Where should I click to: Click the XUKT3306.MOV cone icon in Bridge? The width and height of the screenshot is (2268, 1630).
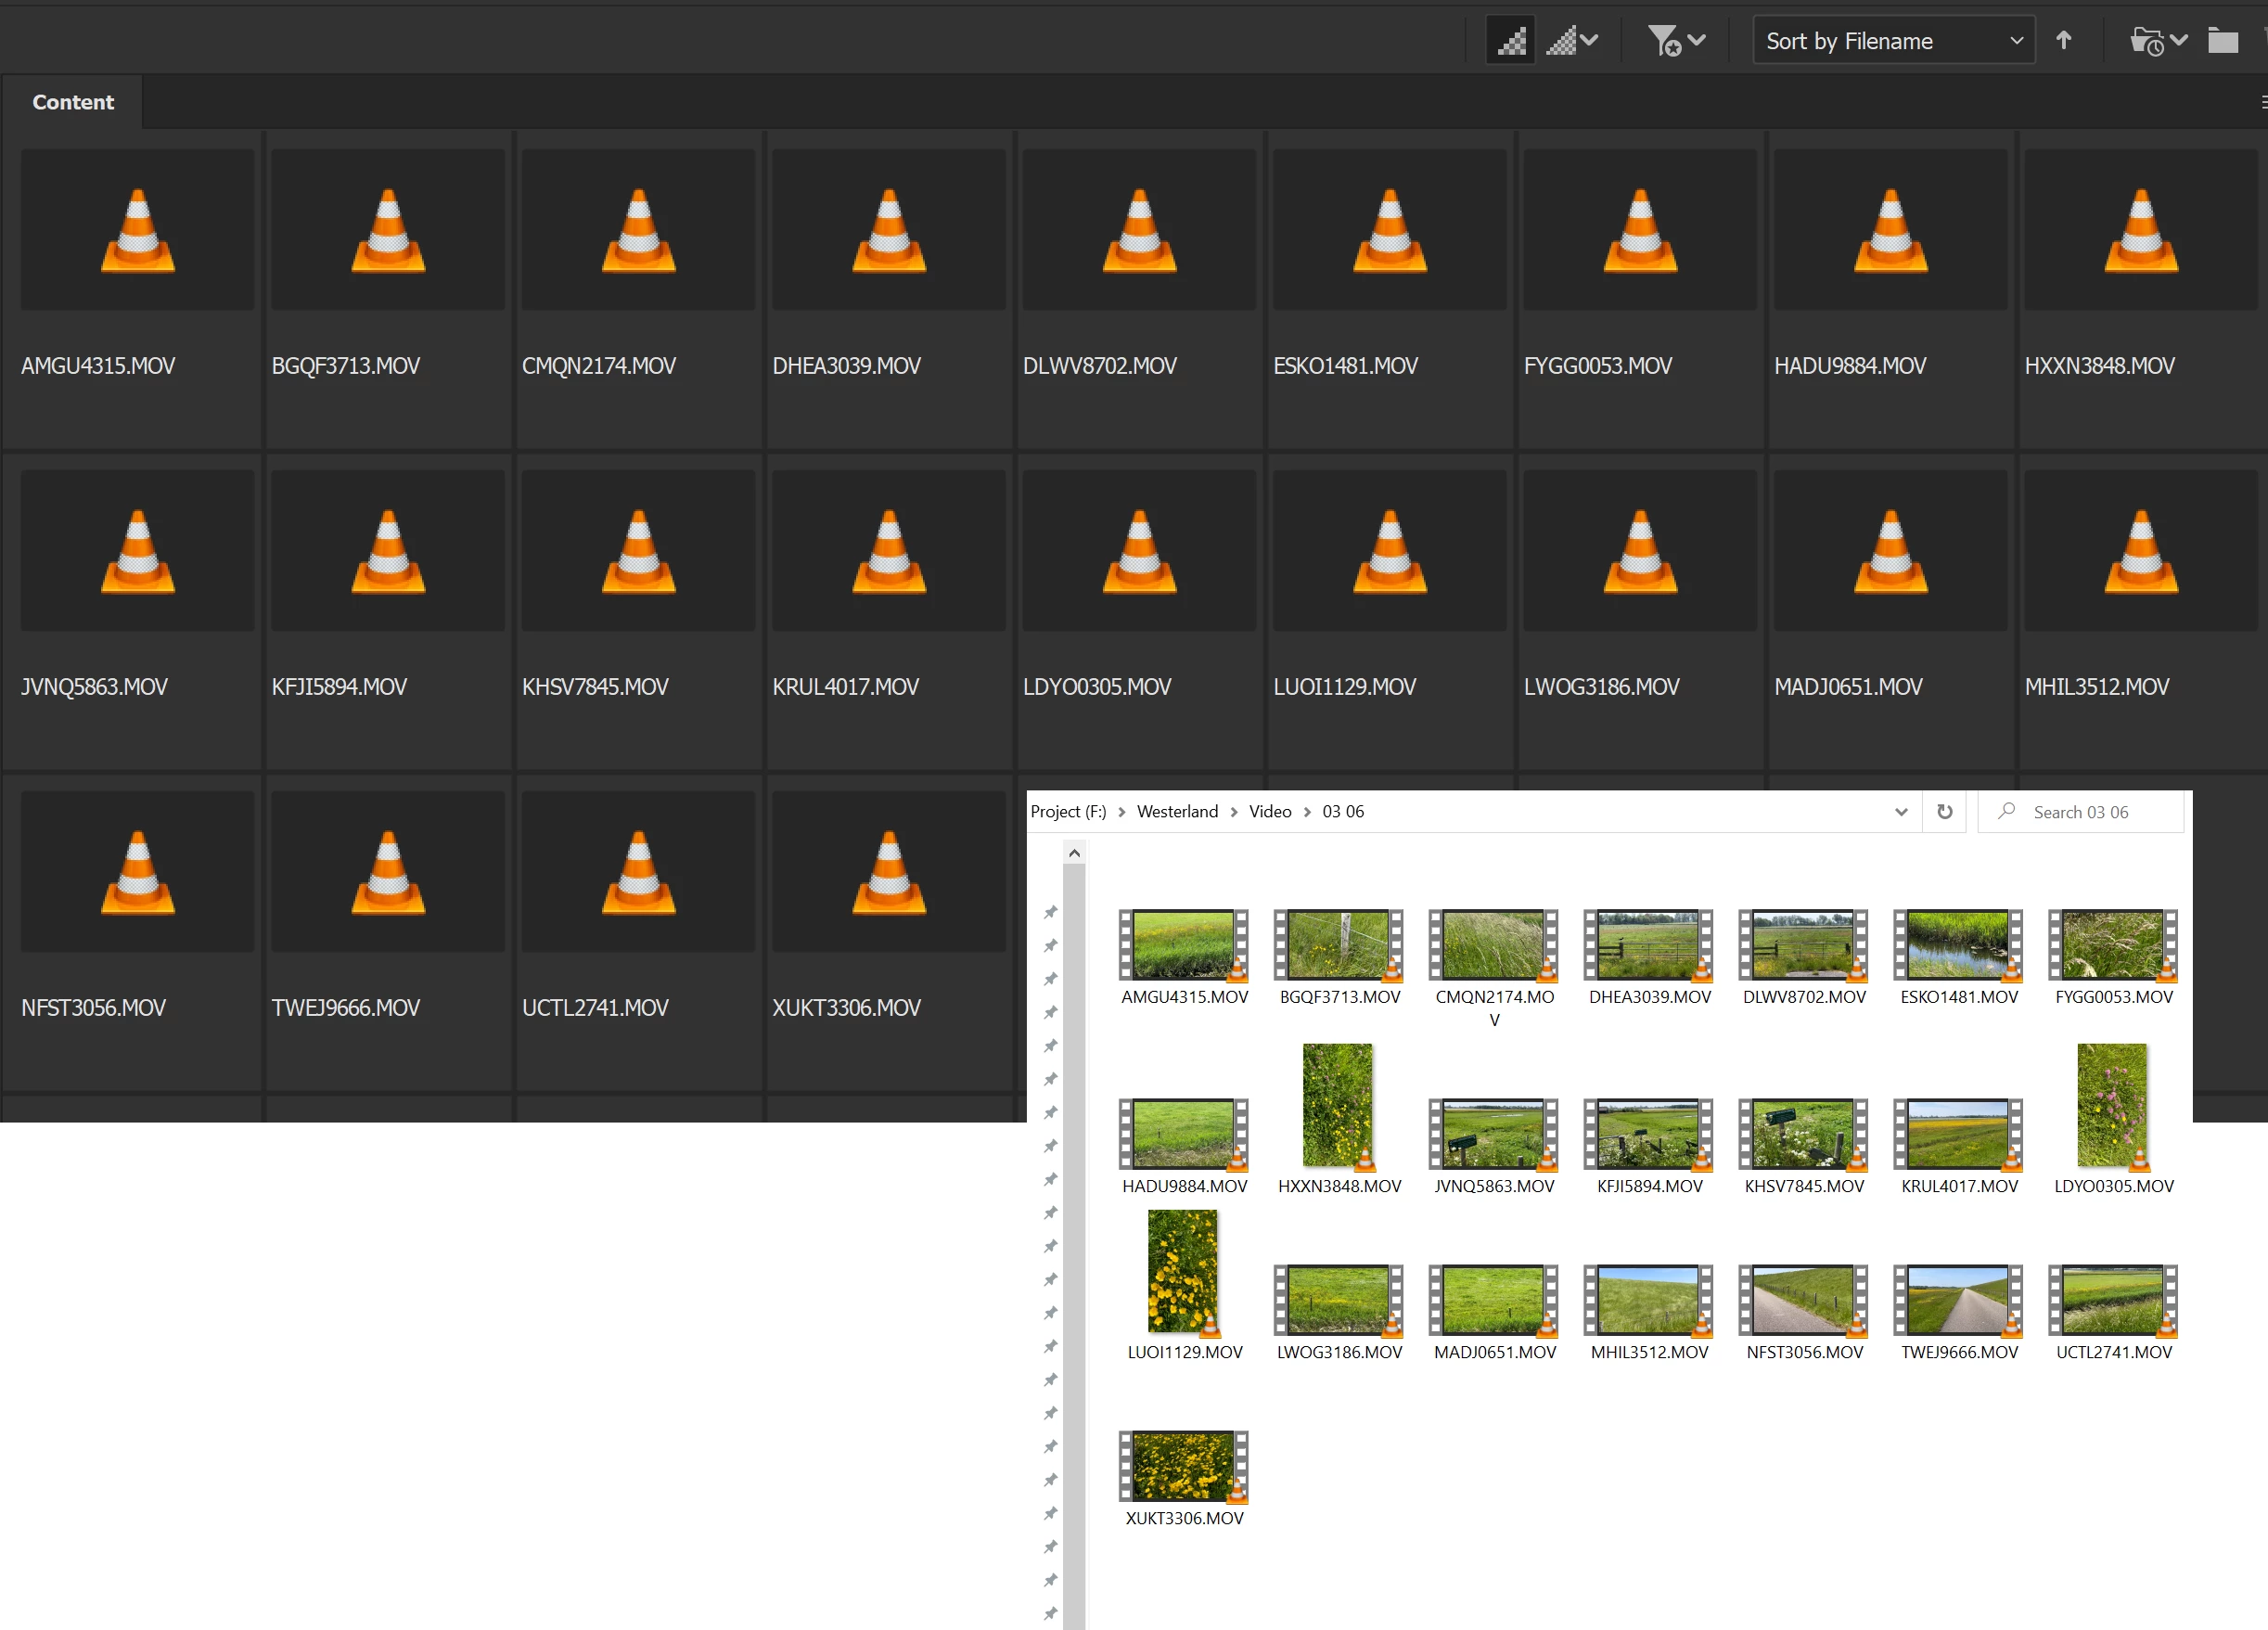point(888,872)
